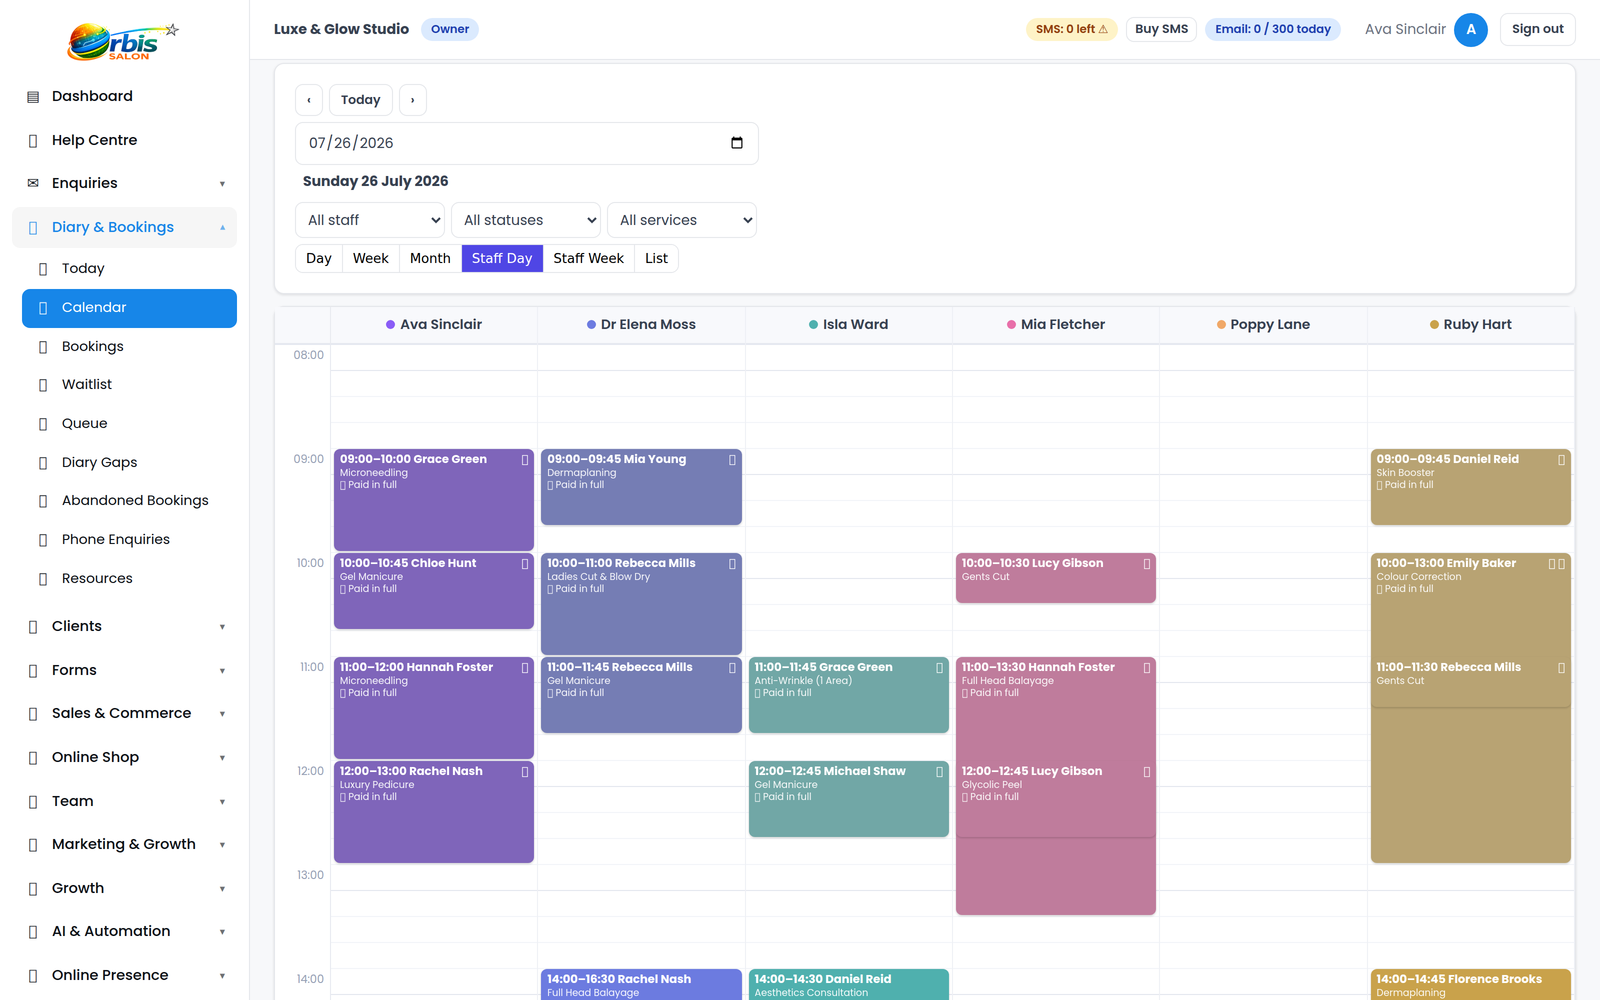1600x1000 pixels.
Task: Click the Owner role badge
Action: click(x=450, y=29)
